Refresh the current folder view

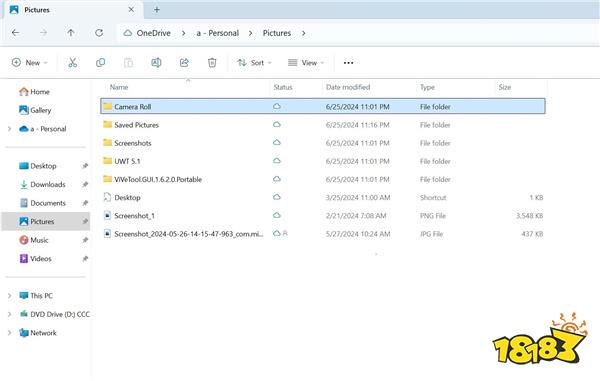coord(99,33)
